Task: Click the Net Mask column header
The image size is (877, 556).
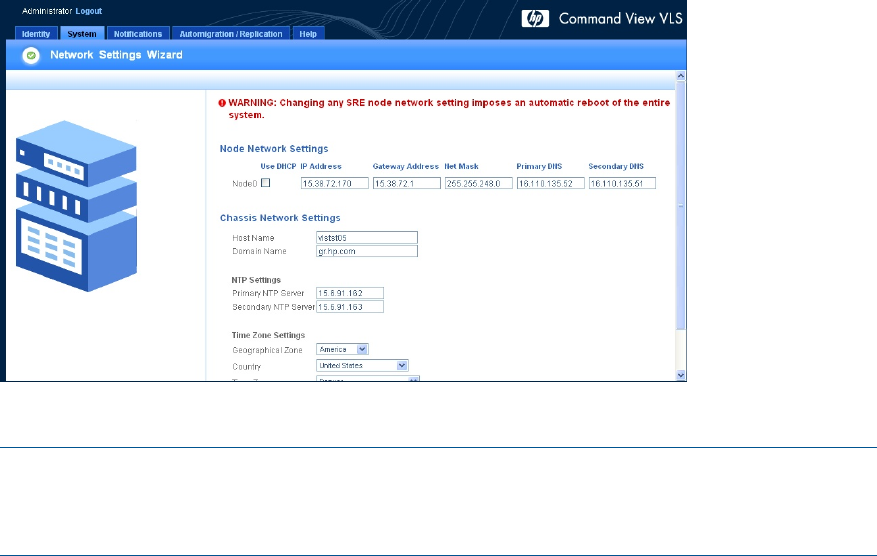Action: [461, 166]
